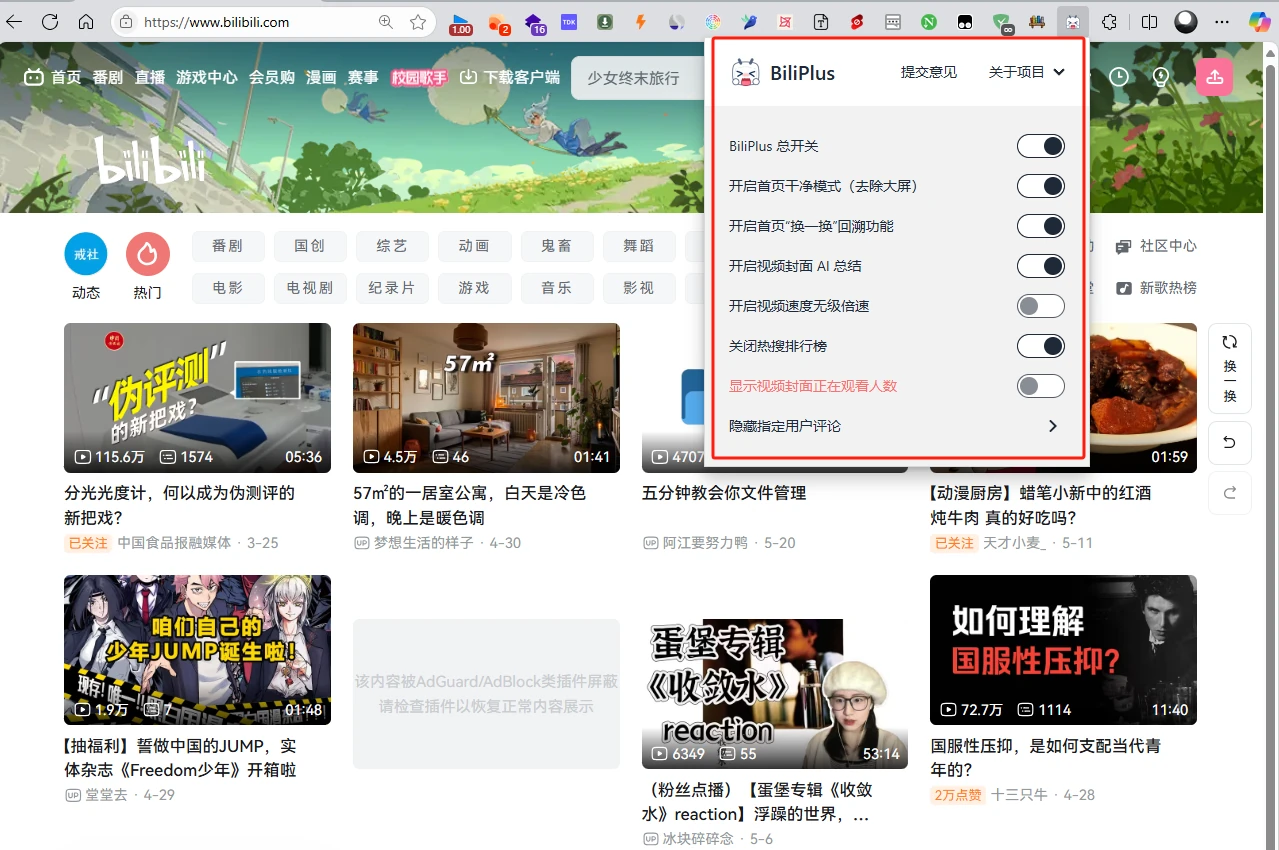Click the green download arrow extension icon

(x=605, y=22)
